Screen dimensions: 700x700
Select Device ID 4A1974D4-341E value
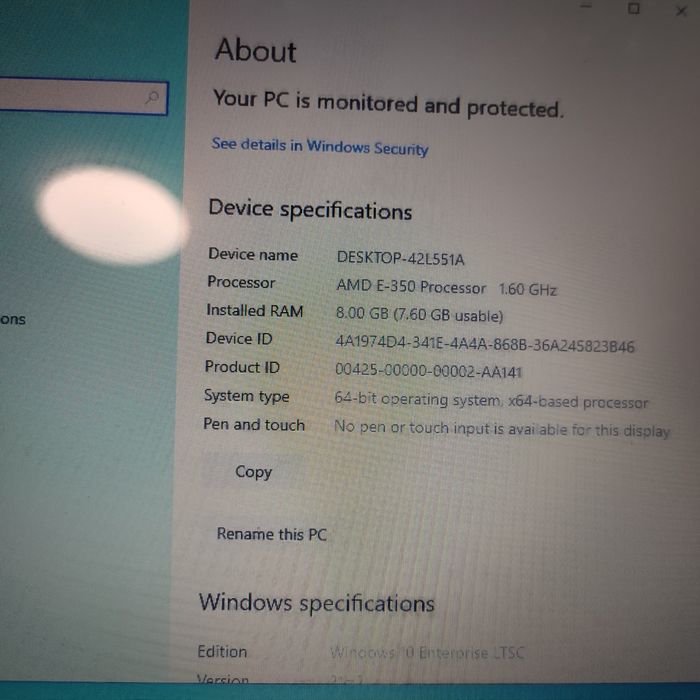(485, 344)
